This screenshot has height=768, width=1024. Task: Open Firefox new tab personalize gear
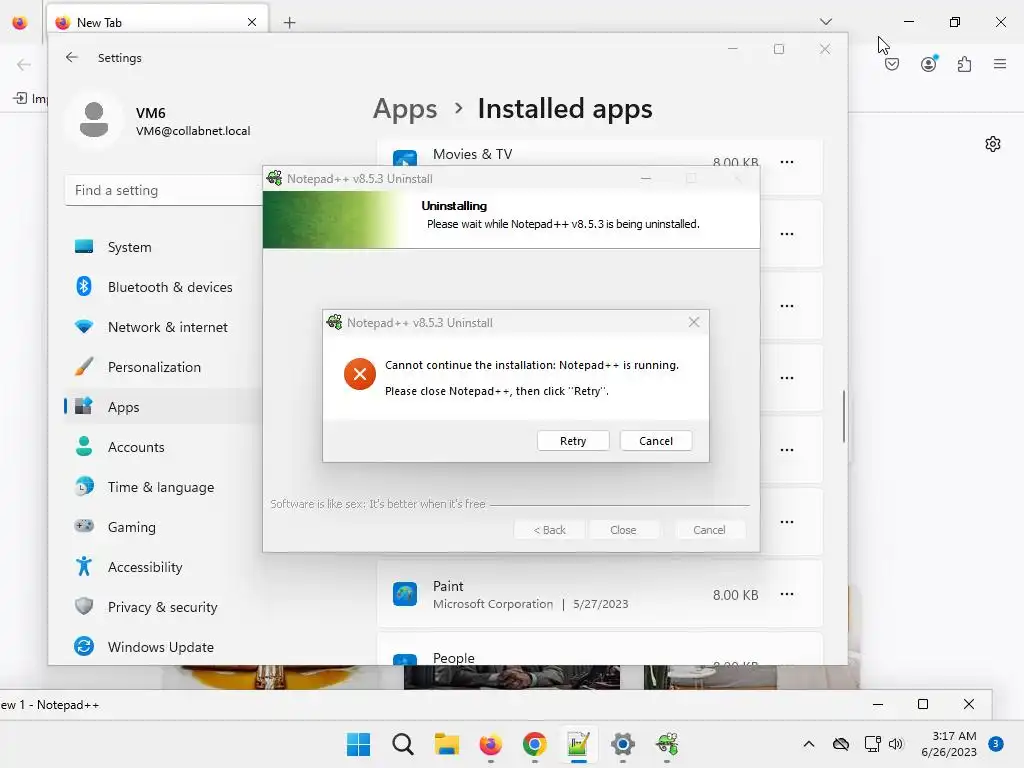pyautogui.click(x=993, y=144)
